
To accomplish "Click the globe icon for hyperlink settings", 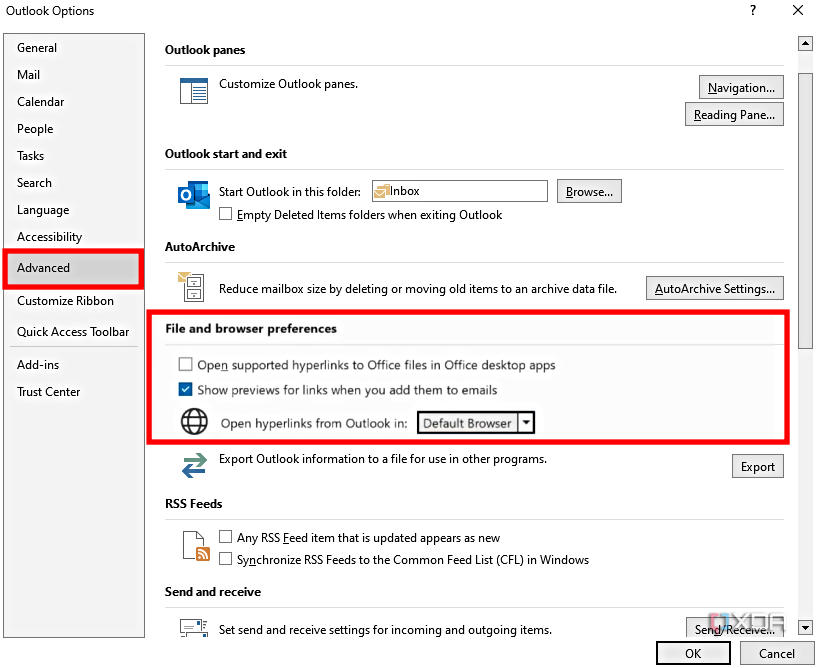I will click(x=192, y=422).
